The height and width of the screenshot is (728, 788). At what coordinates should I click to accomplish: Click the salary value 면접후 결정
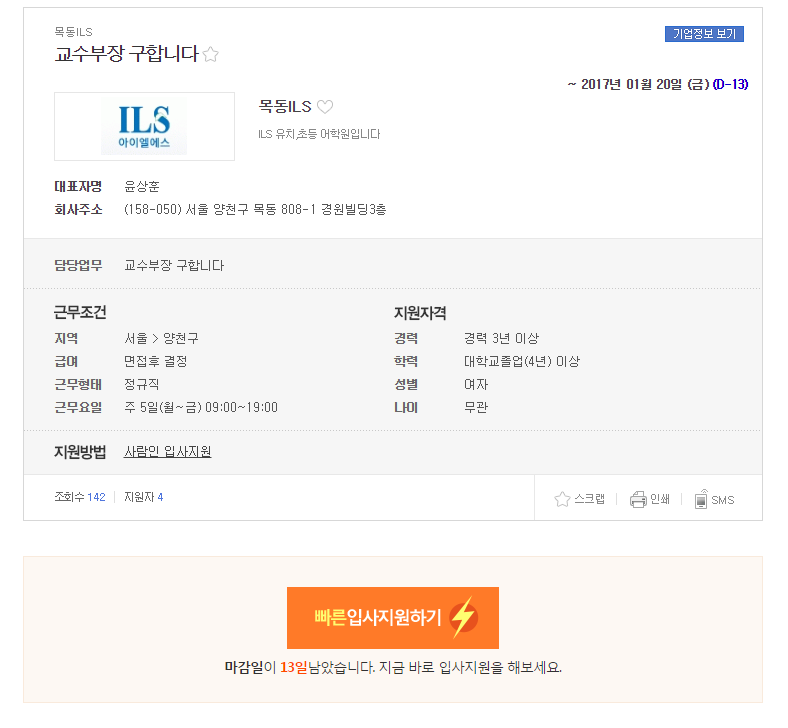156,361
